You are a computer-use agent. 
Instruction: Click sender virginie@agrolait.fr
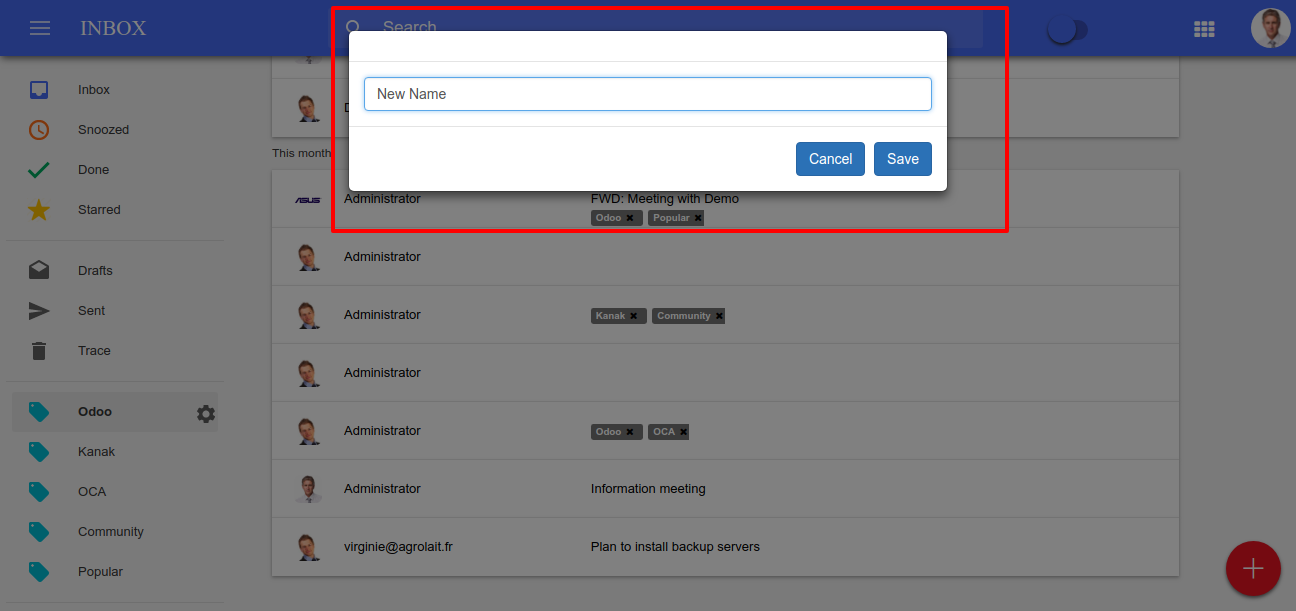click(x=398, y=547)
